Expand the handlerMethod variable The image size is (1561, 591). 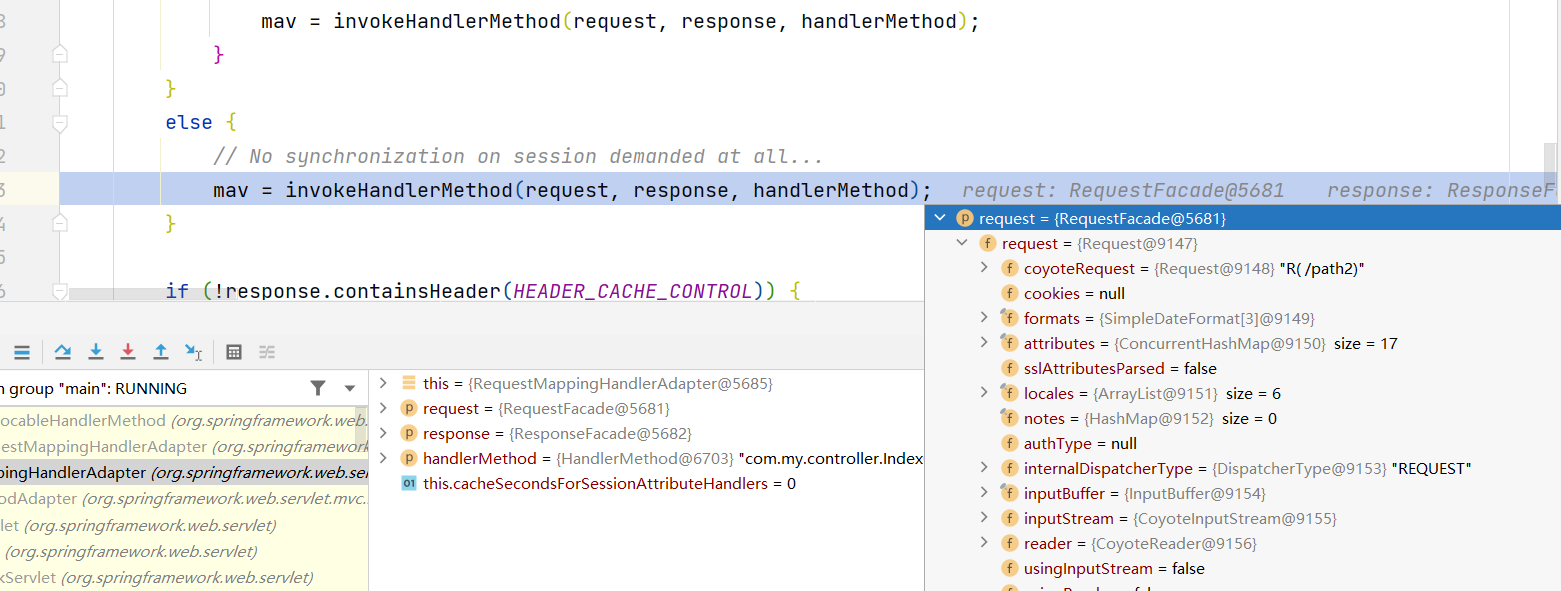tap(383, 458)
